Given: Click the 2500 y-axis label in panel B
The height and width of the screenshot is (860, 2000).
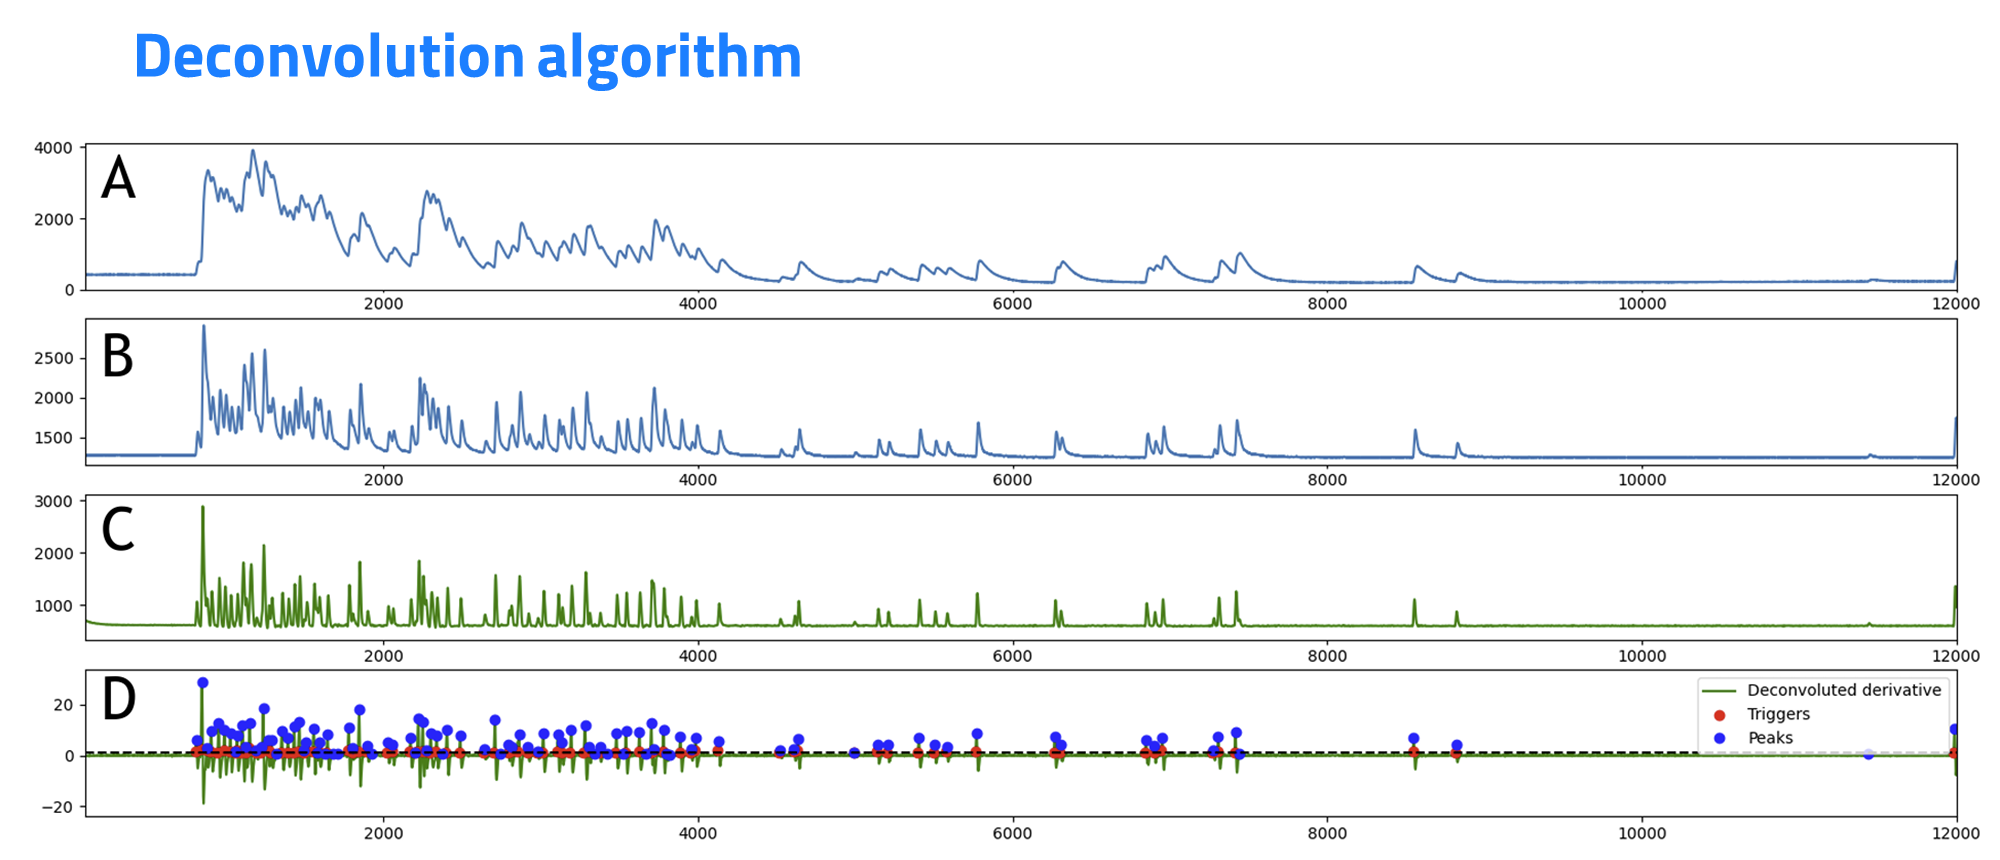Looking at the screenshot, I should coord(53,358).
